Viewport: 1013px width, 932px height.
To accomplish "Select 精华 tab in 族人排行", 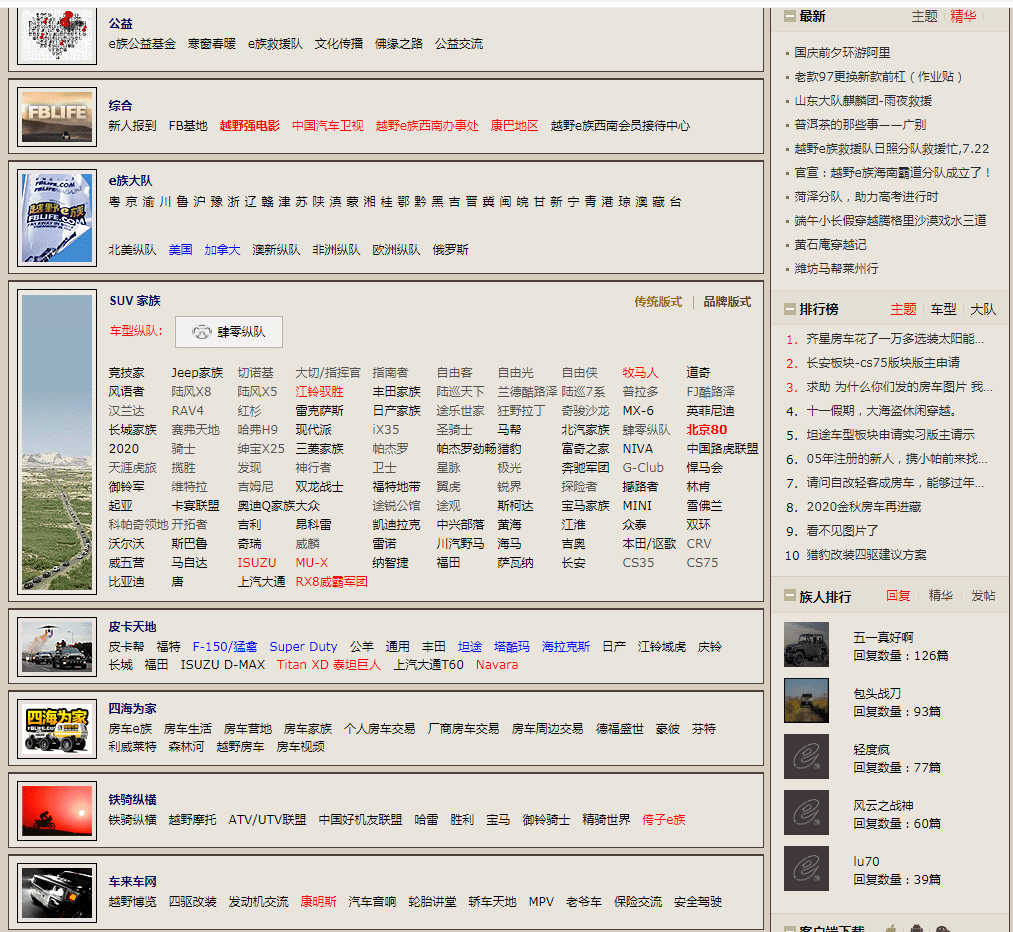I will [941, 595].
